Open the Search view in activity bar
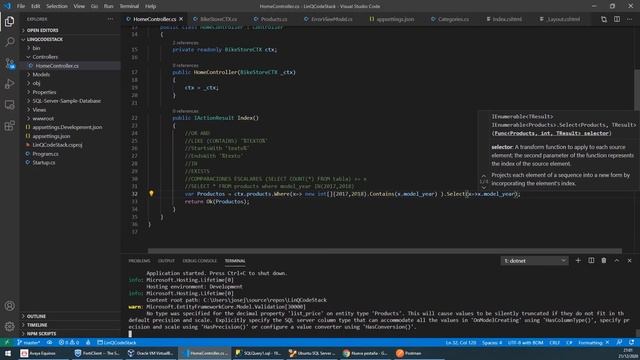Viewport: 640px width, 360px height. coord(9,42)
